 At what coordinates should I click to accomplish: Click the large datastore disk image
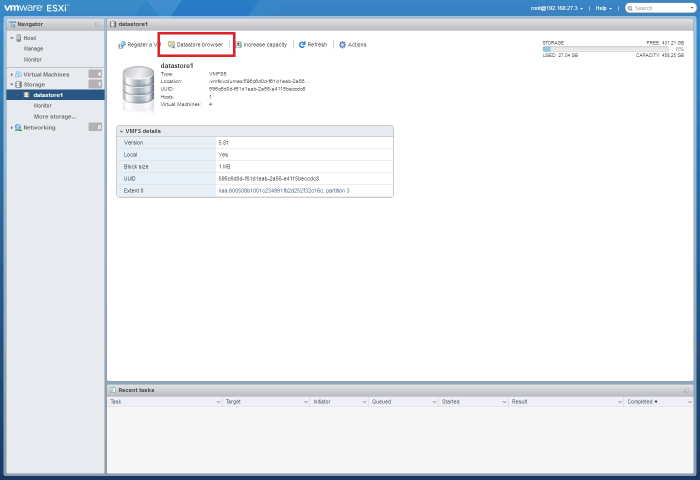(138, 88)
